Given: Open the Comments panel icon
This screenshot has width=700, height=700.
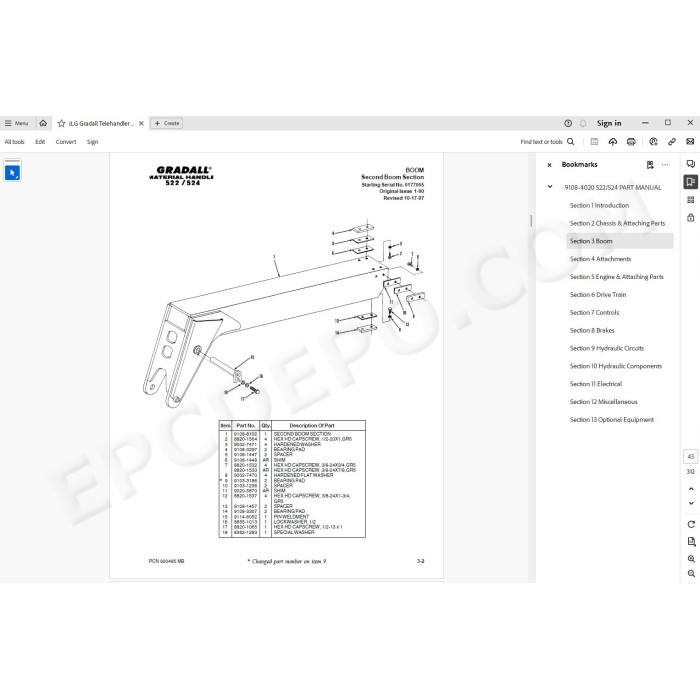Looking at the screenshot, I should tap(691, 164).
